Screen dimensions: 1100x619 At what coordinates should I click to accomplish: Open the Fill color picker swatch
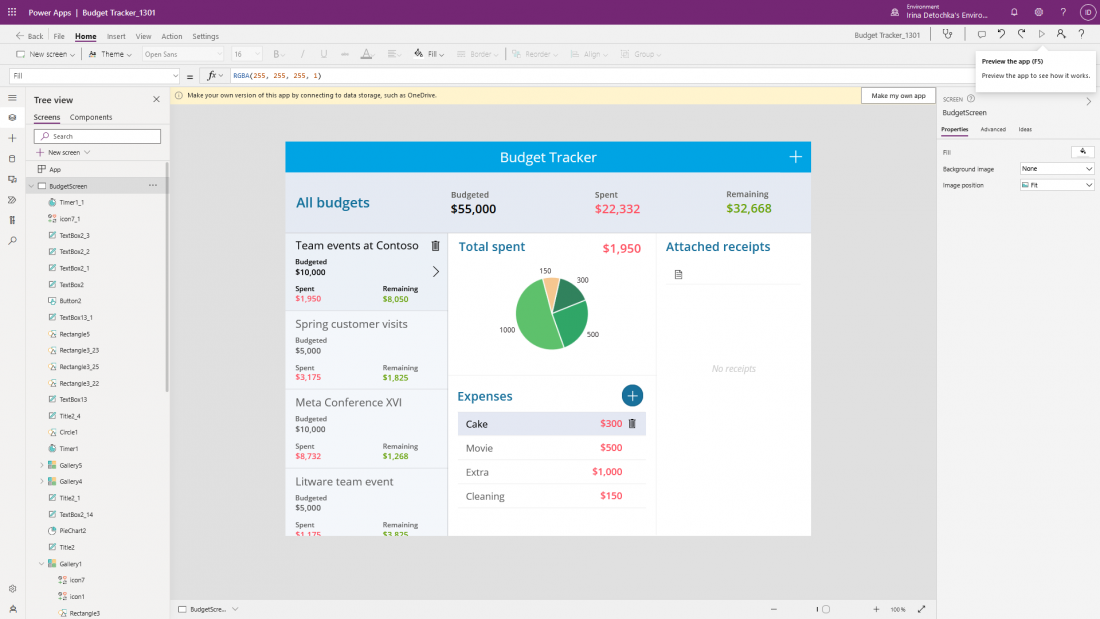tap(1082, 152)
